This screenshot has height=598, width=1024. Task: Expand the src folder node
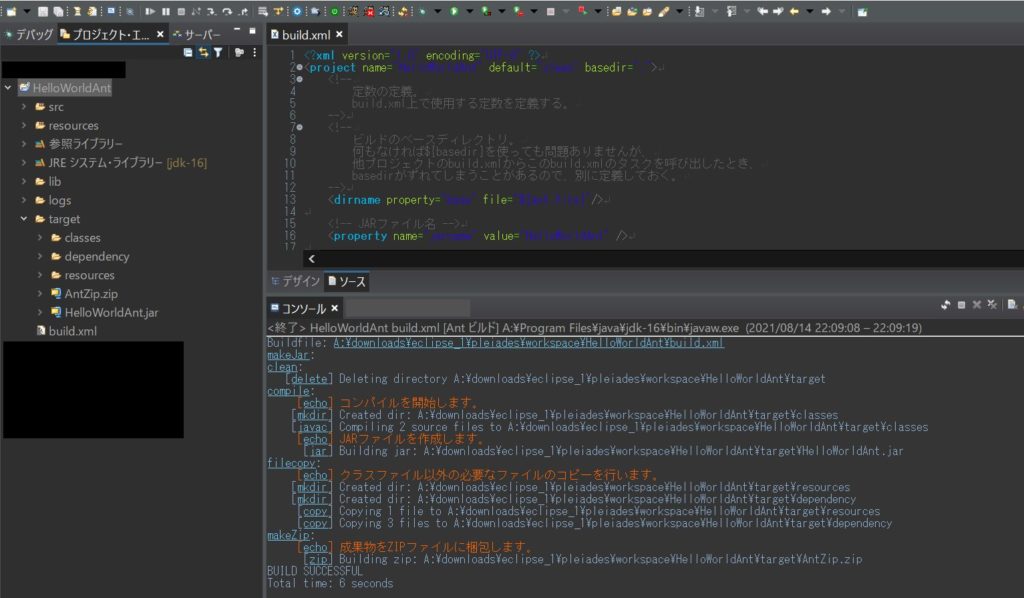(23, 107)
